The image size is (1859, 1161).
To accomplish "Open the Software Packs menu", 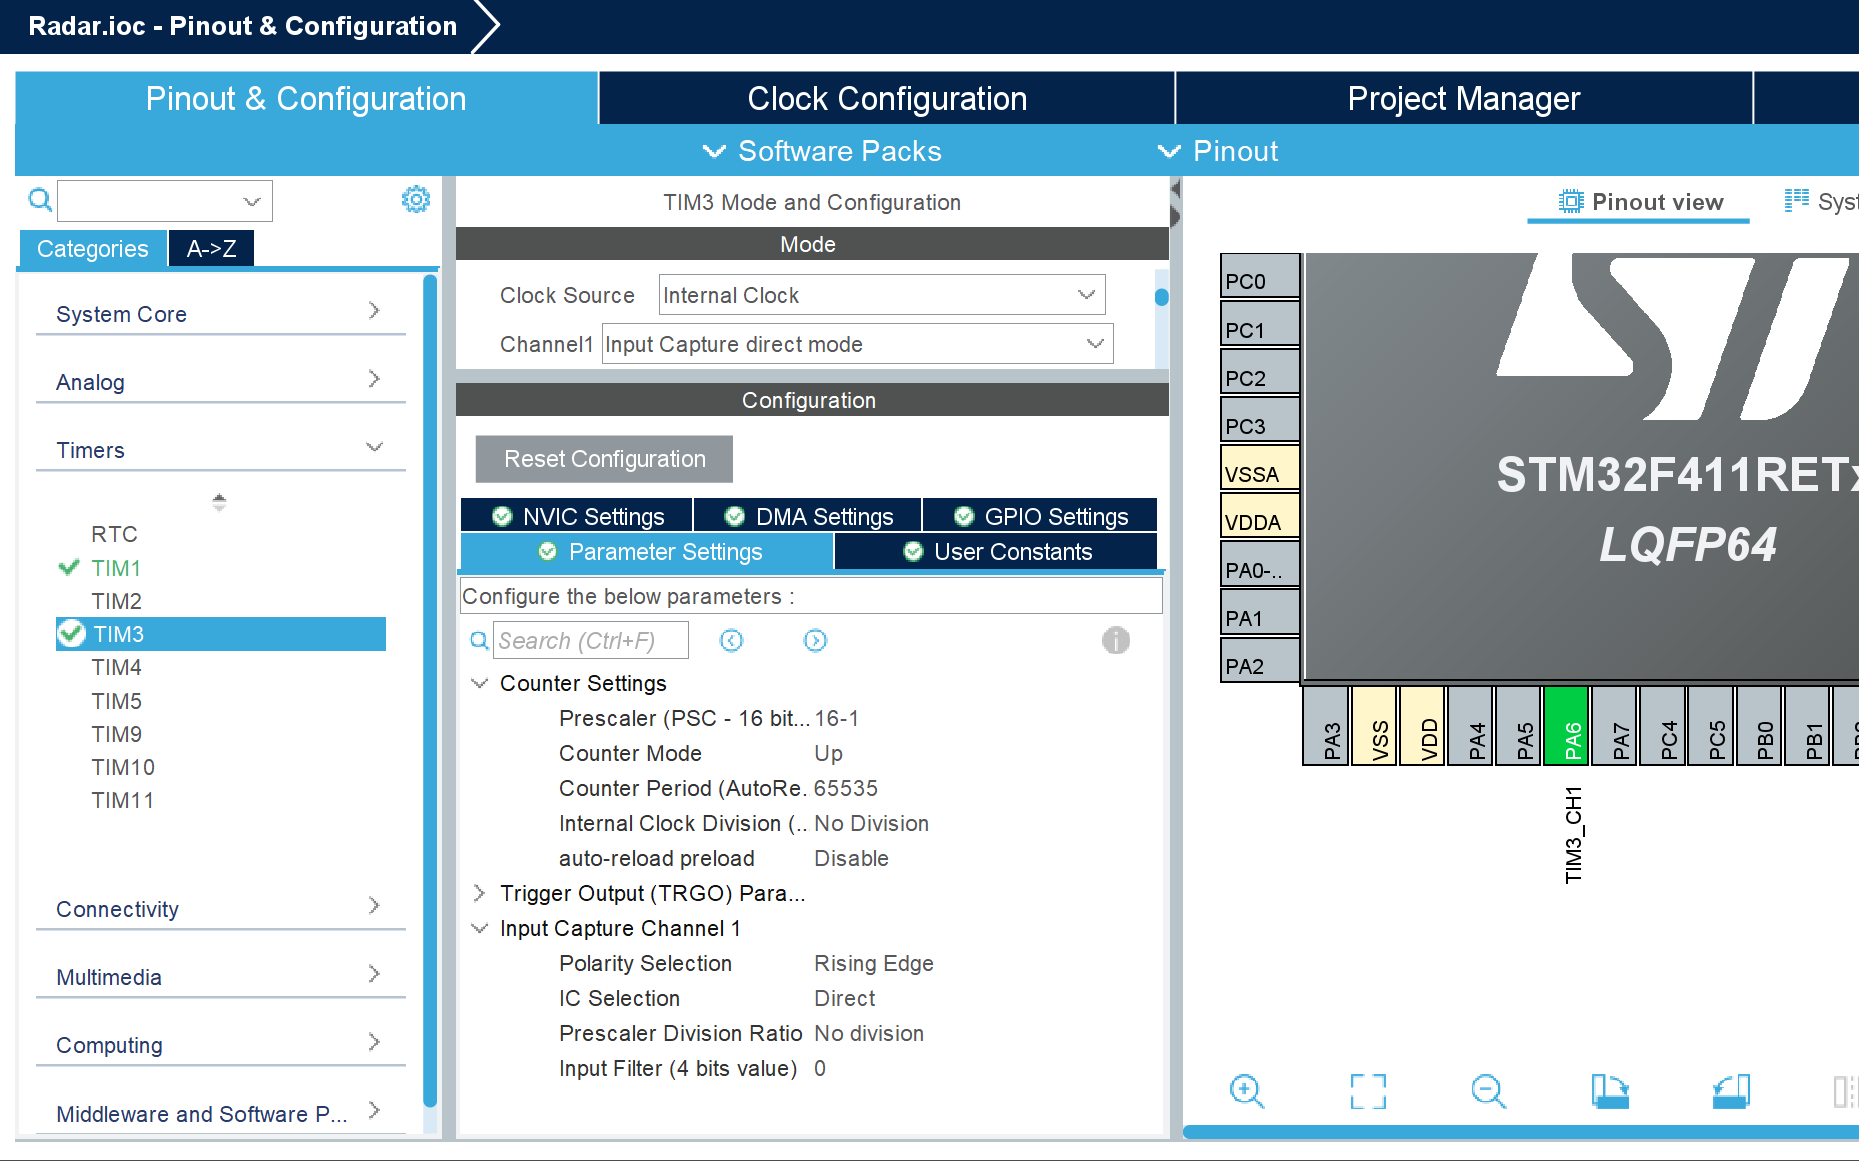I will pyautogui.click(x=822, y=151).
